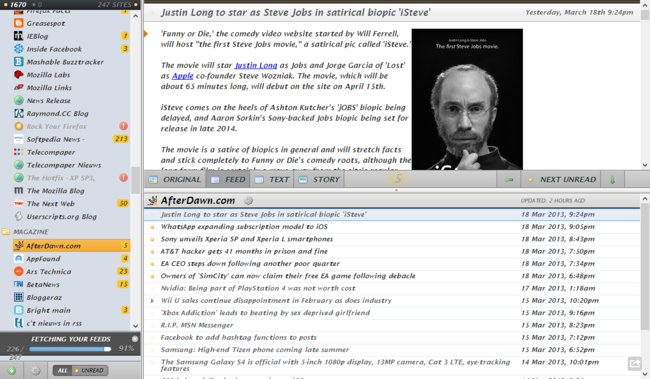Follow the Justin Long link
Screen dimensions: 650x379
coord(256,65)
